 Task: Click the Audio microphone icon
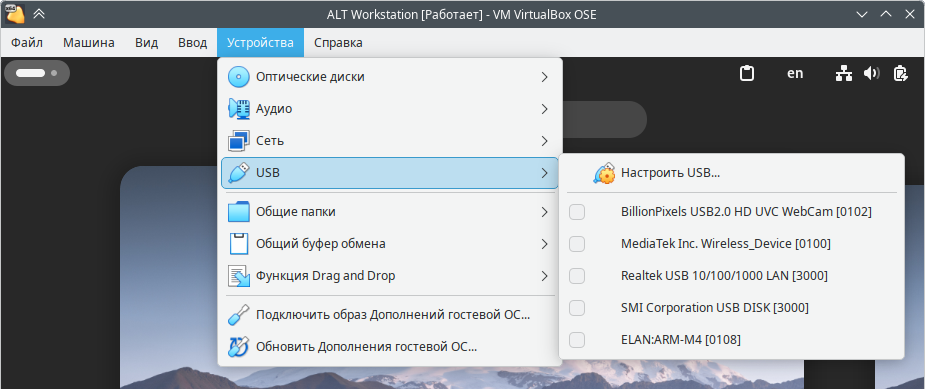(239, 109)
